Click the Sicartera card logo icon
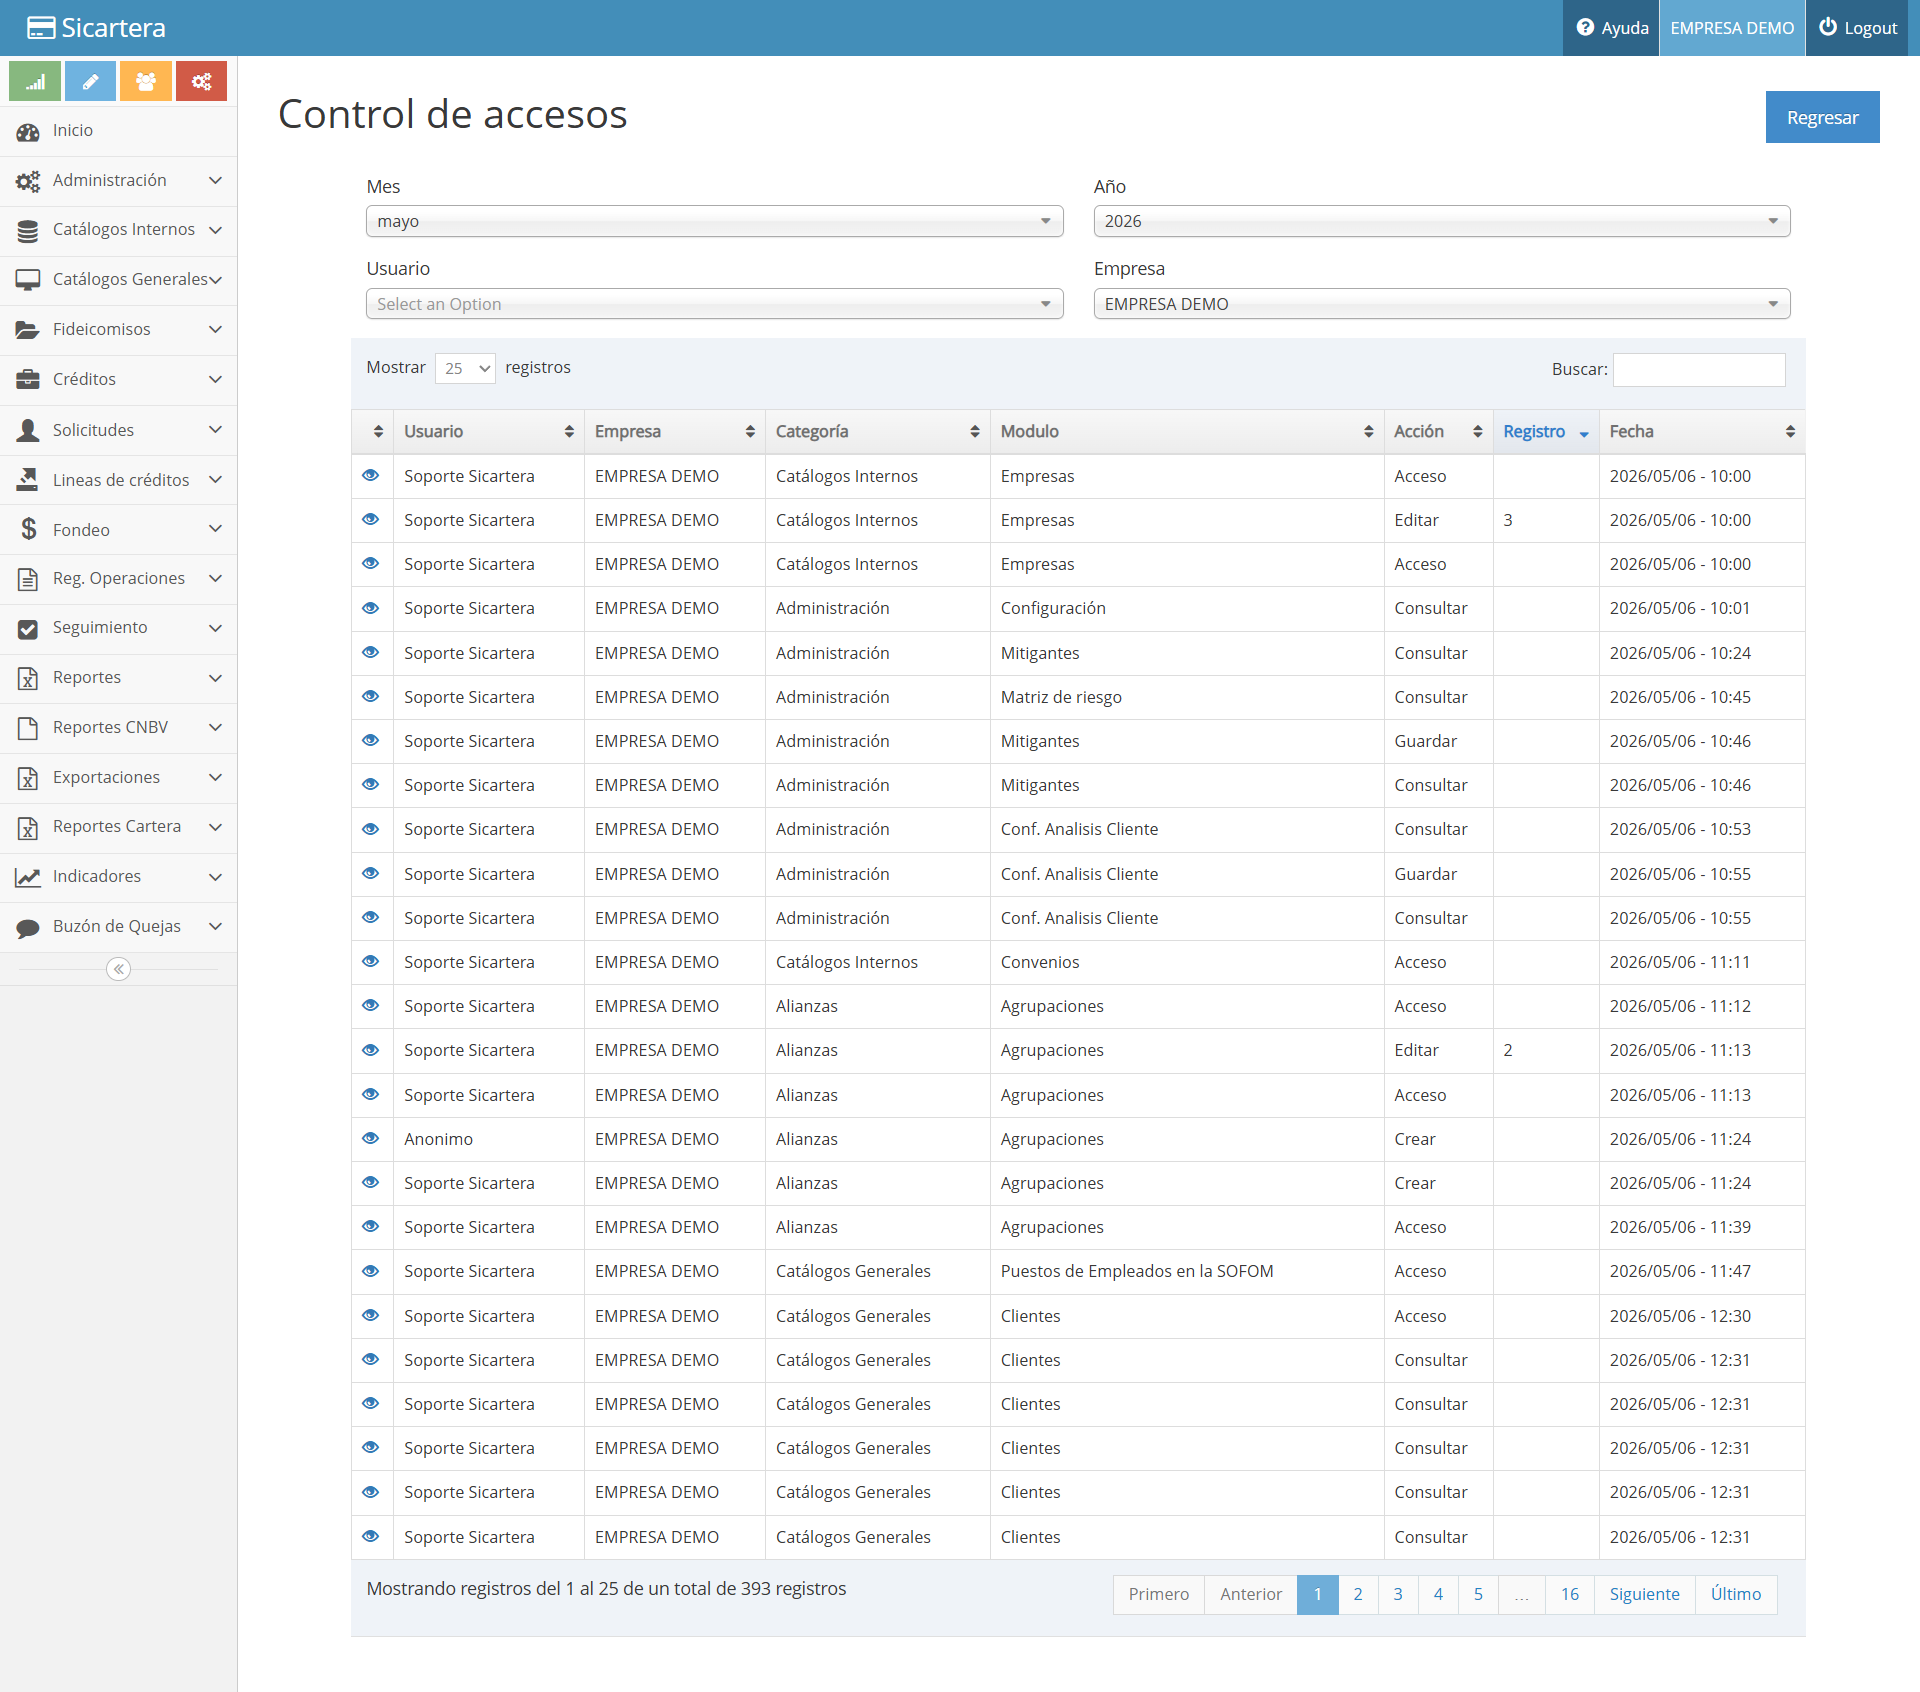The width and height of the screenshot is (1920, 1692). coord(41,28)
